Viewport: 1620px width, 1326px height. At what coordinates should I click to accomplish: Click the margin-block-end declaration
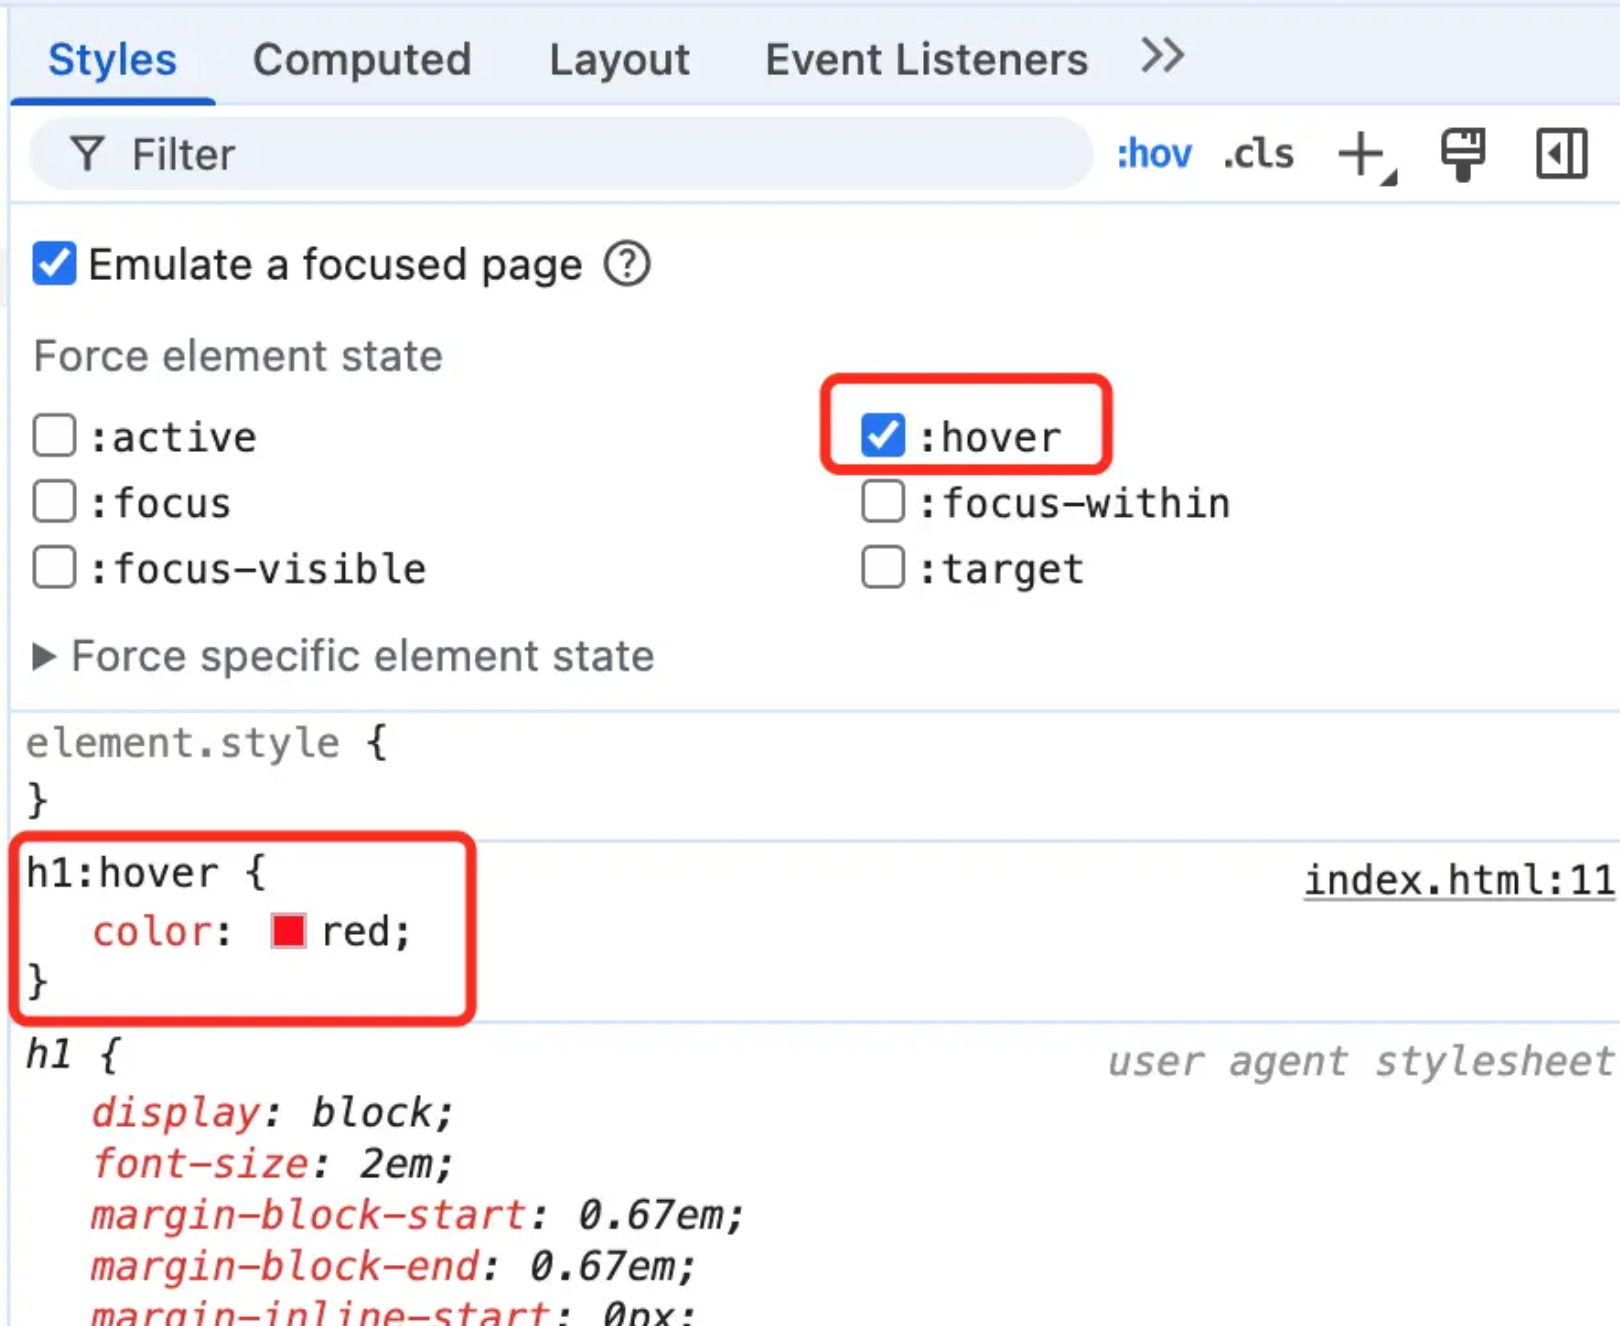[x=394, y=1266]
